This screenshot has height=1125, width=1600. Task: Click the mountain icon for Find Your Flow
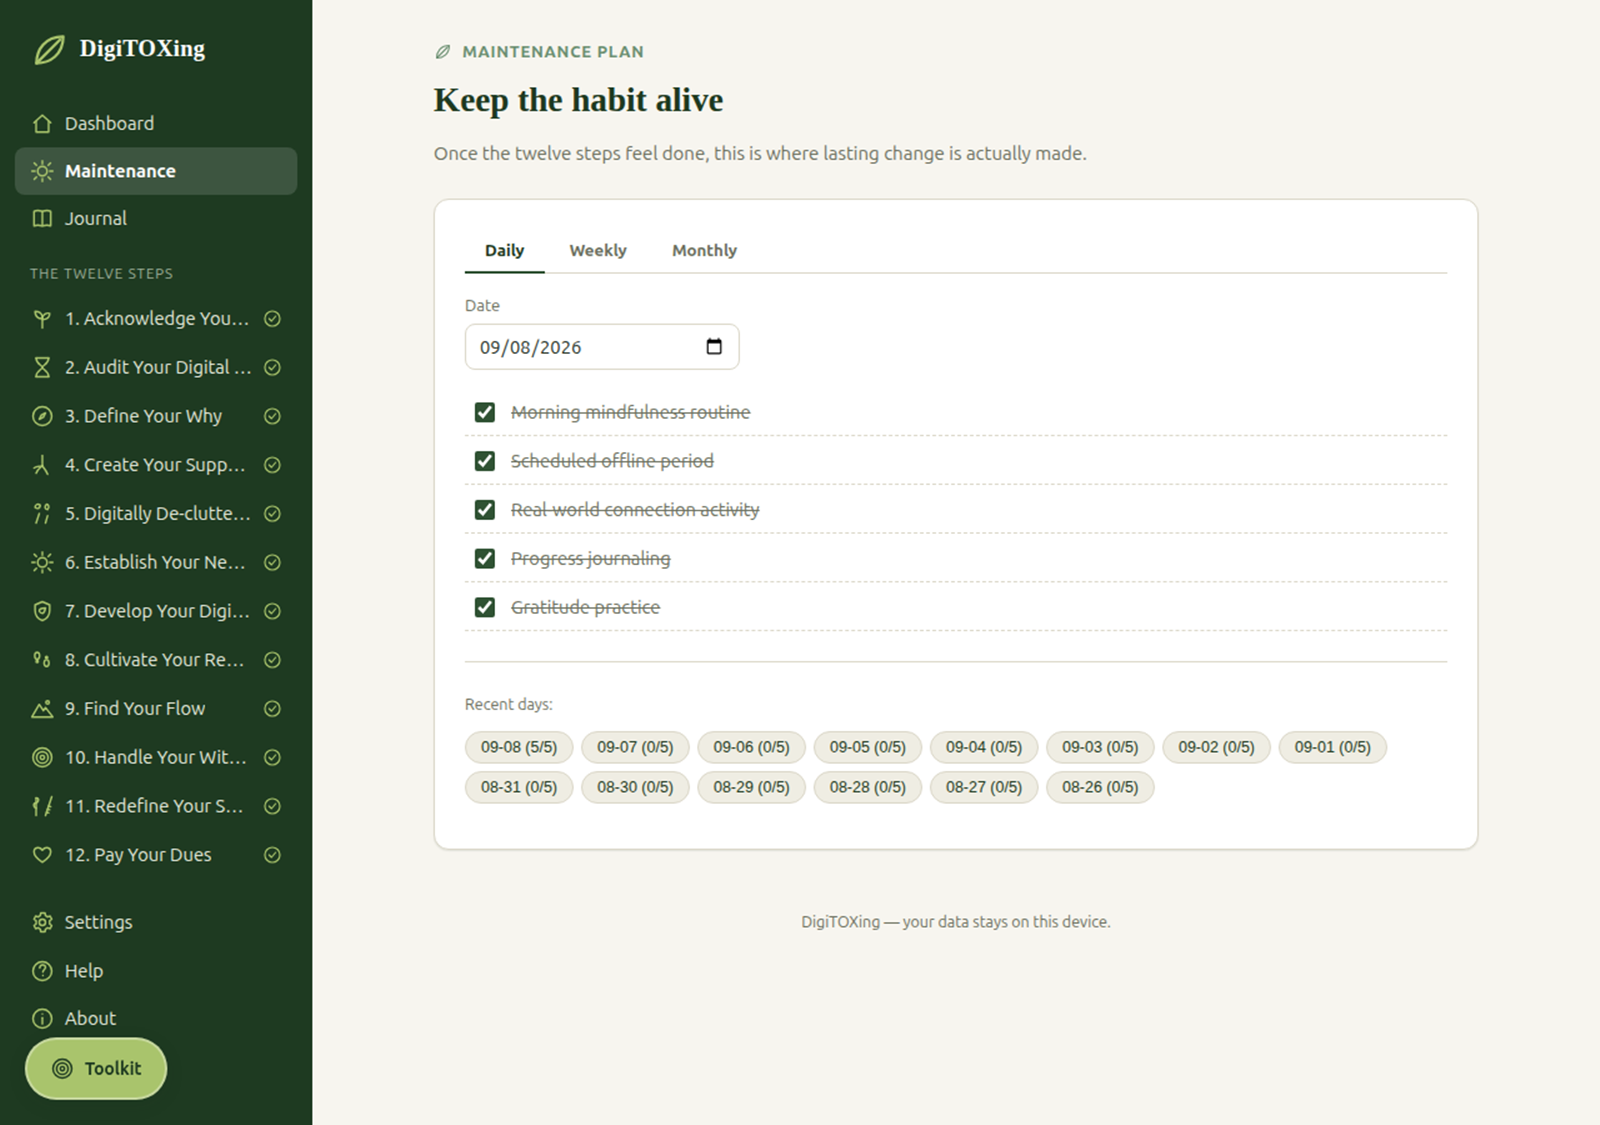pos(42,709)
